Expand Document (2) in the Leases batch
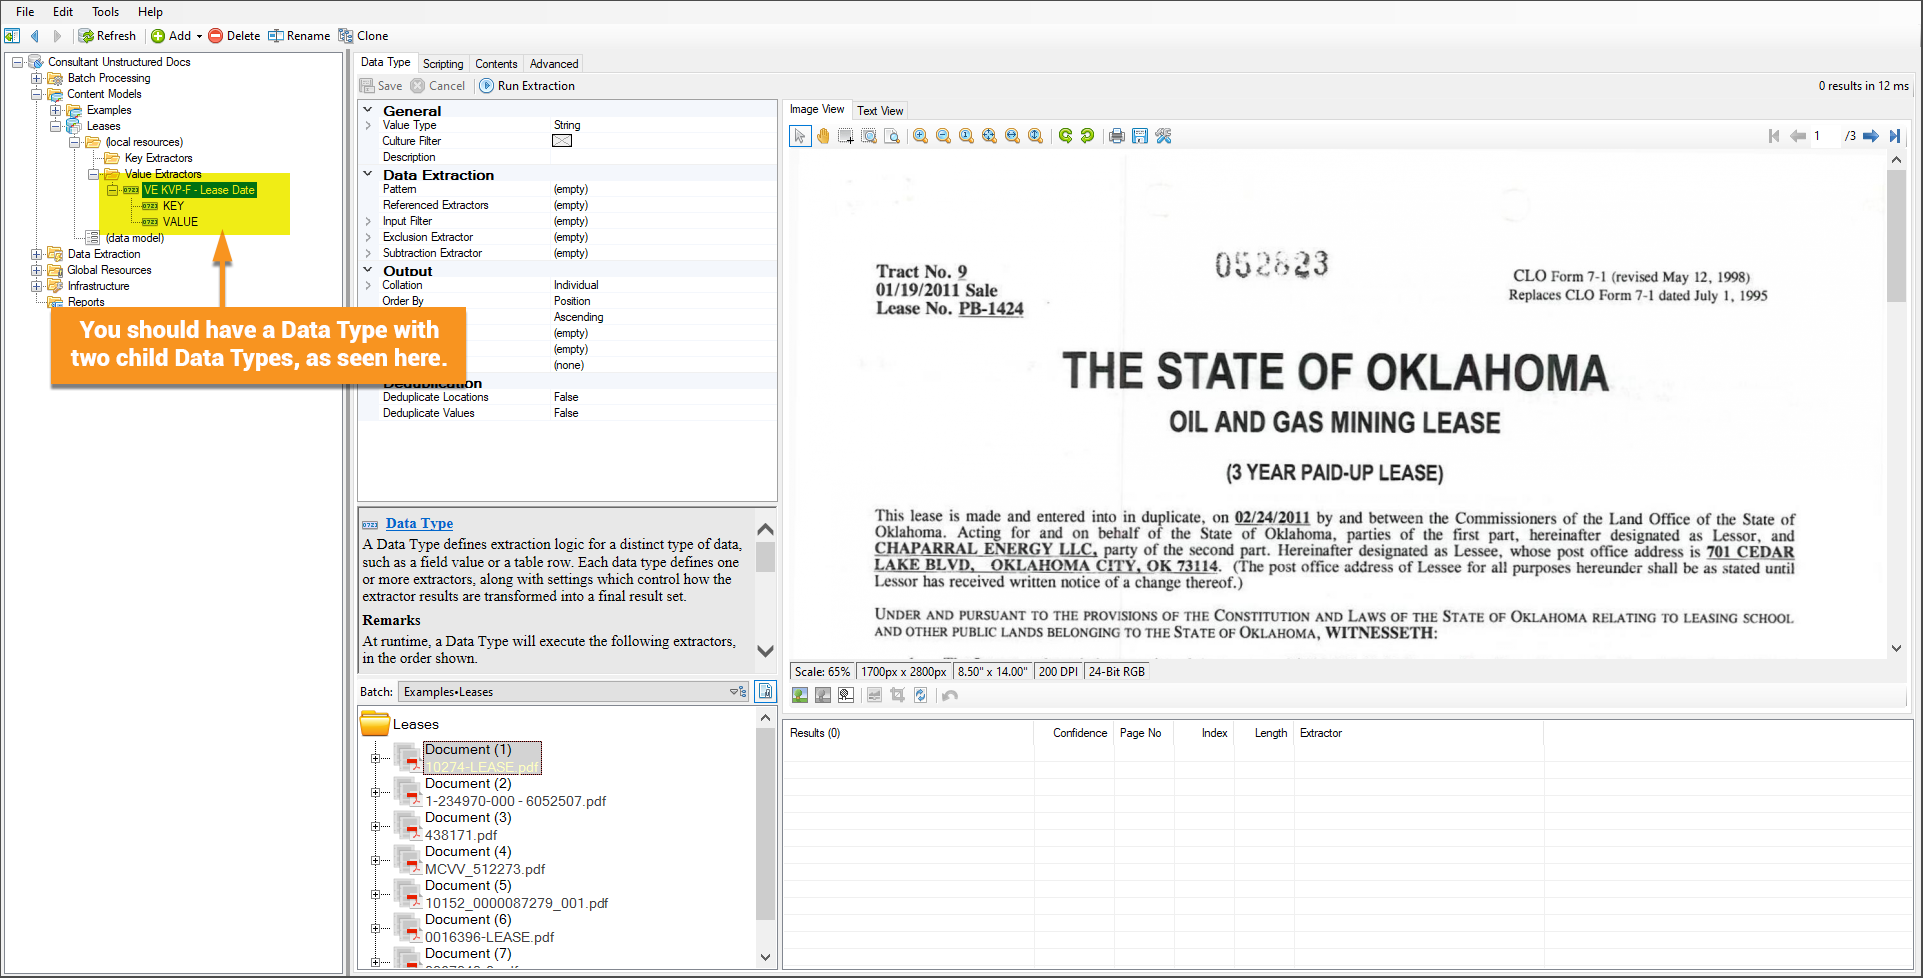This screenshot has height=978, width=1923. (376, 792)
